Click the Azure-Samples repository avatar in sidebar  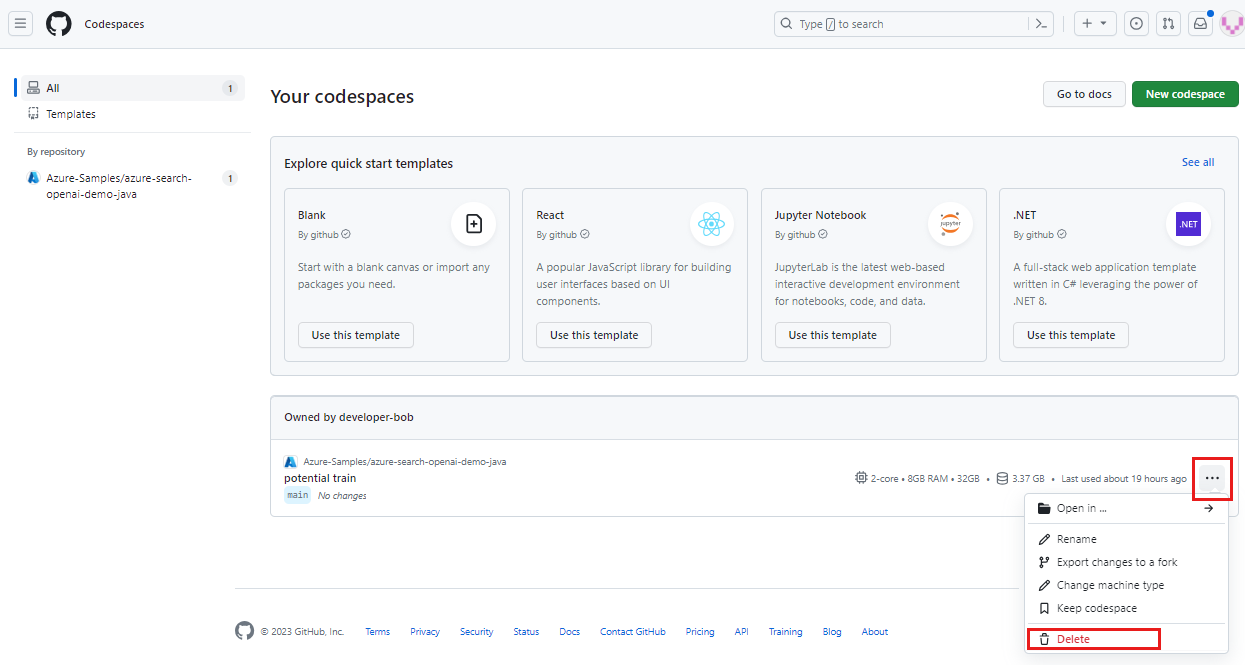click(31, 178)
